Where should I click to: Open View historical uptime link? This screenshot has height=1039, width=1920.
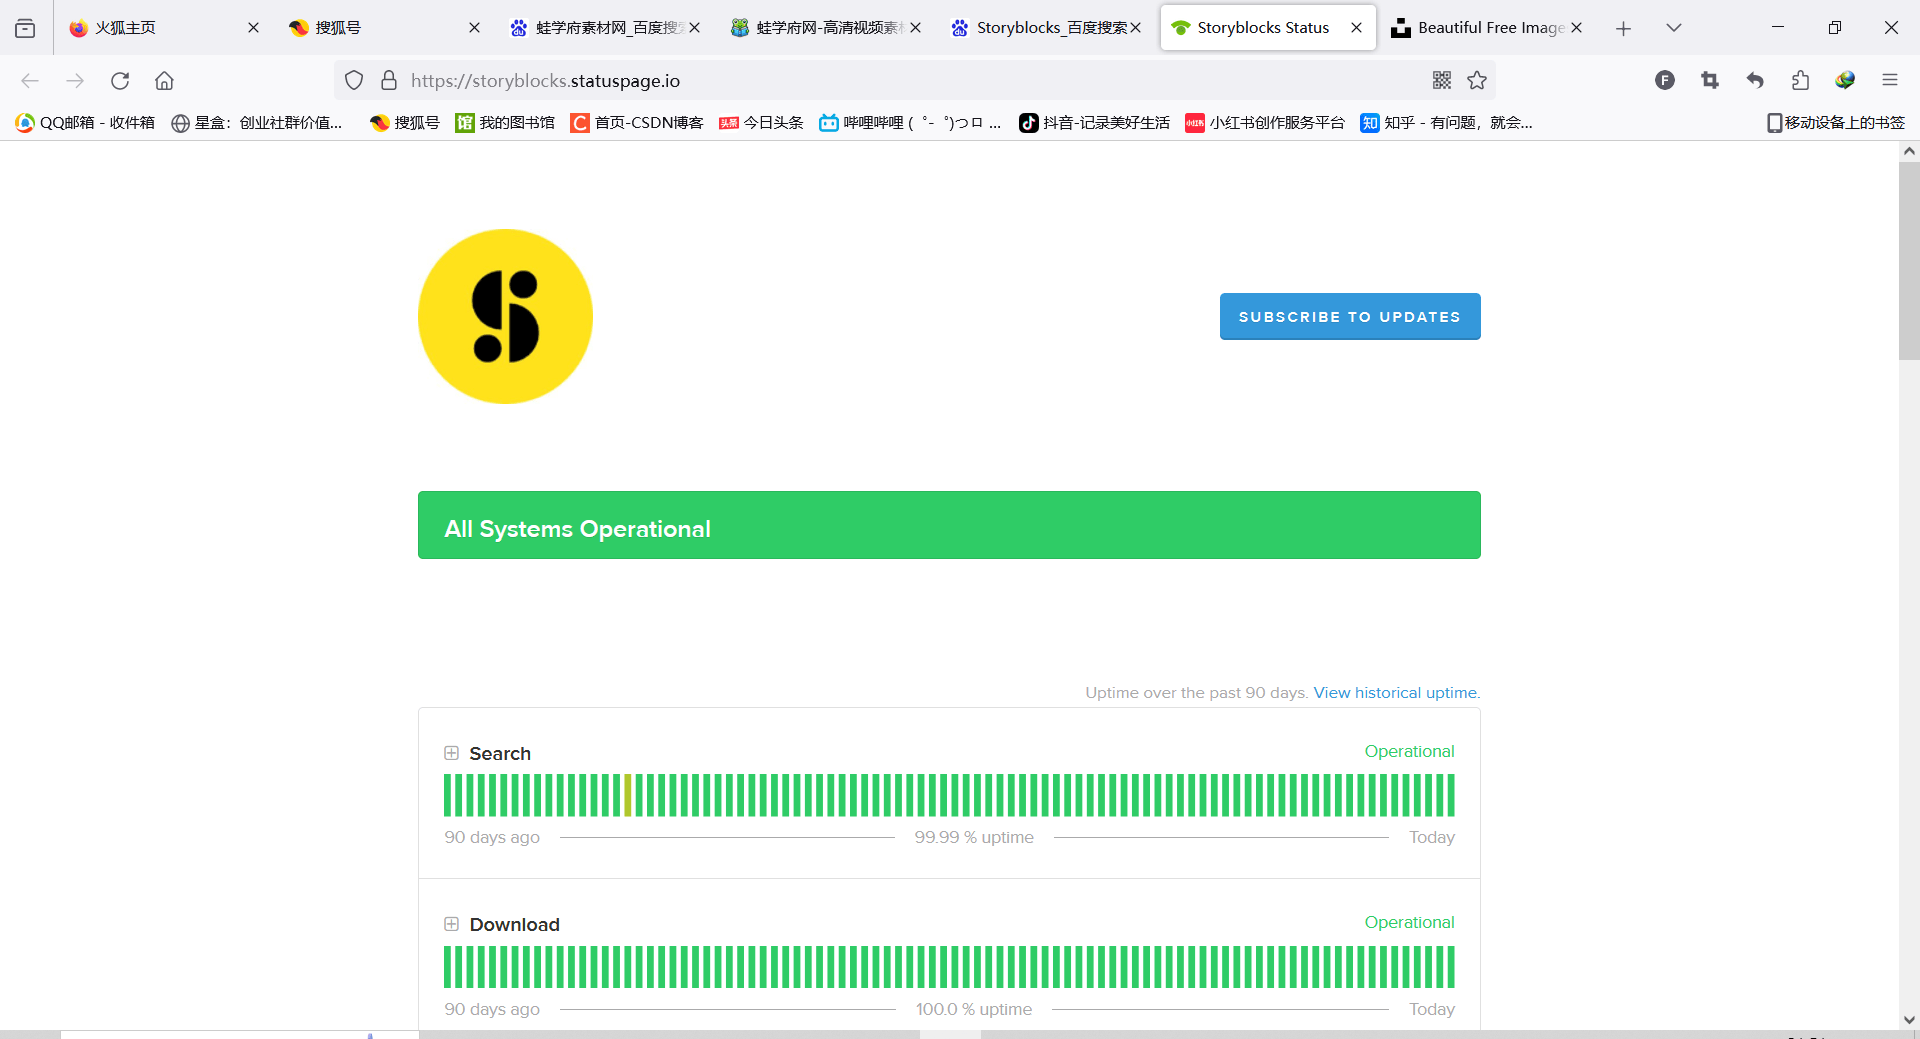(1395, 692)
